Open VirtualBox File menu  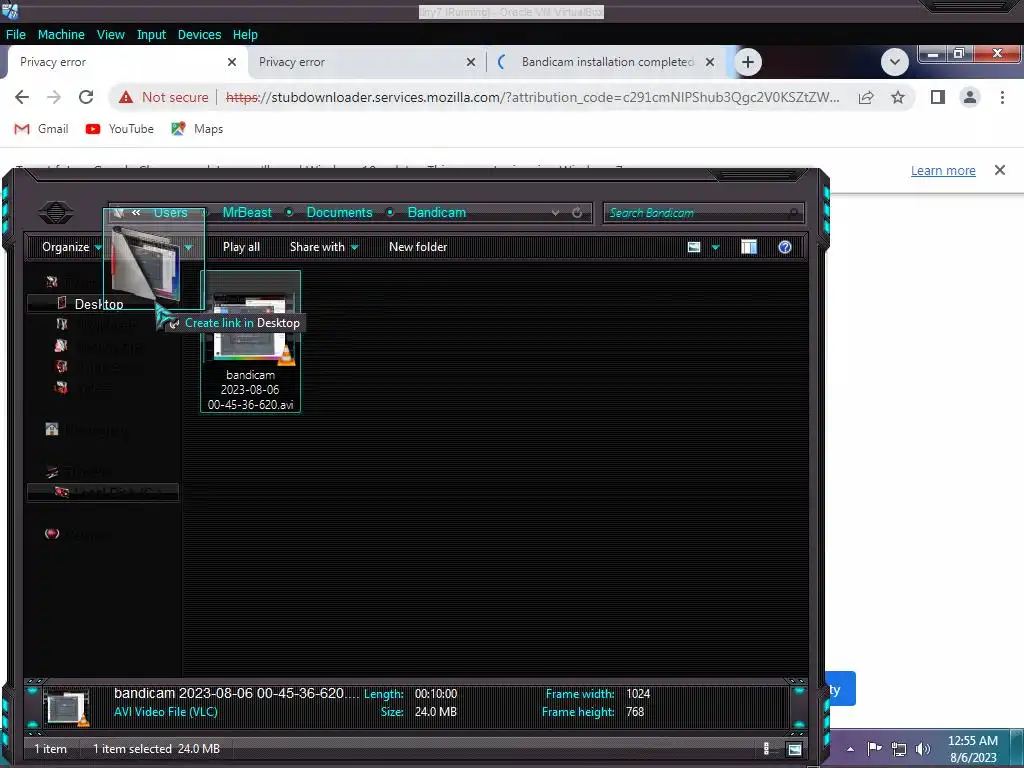pos(16,35)
